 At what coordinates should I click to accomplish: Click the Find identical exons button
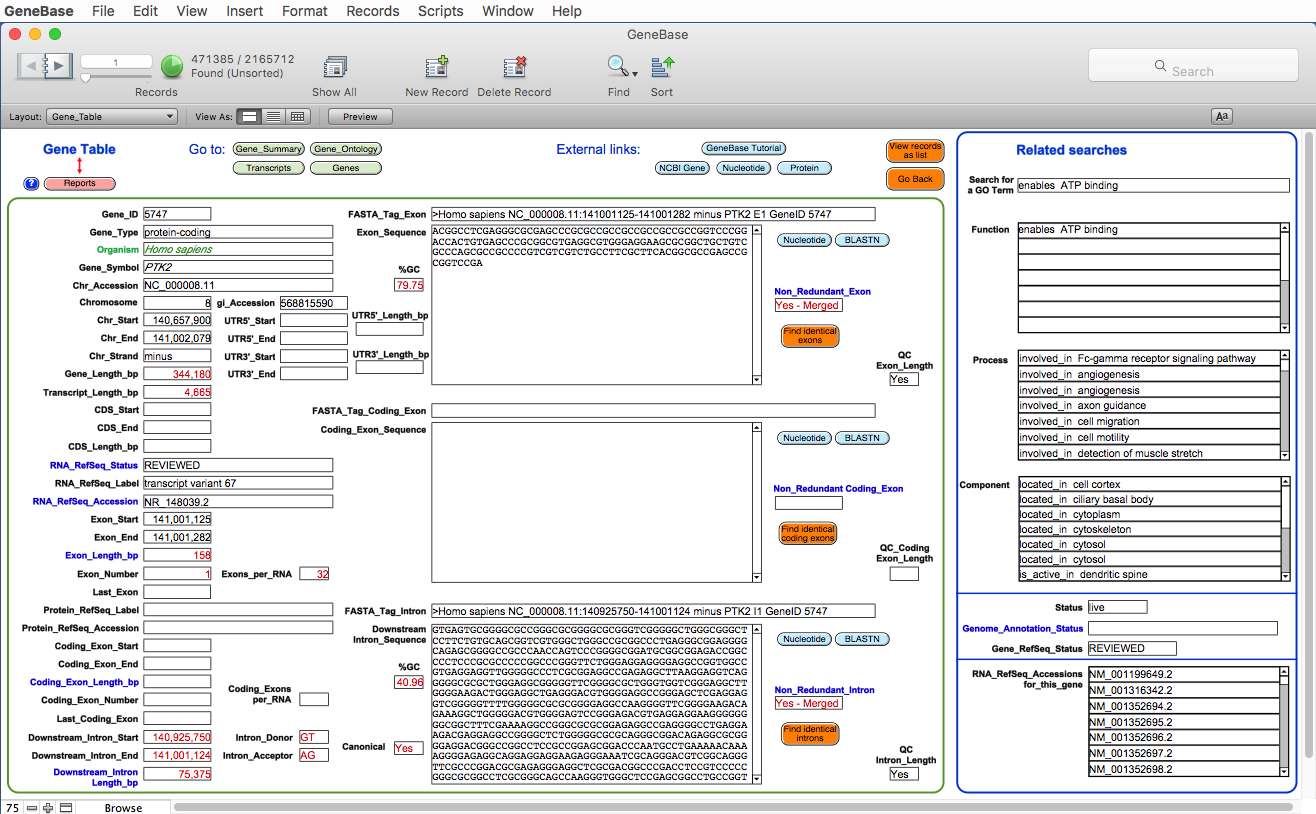click(810, 336)
